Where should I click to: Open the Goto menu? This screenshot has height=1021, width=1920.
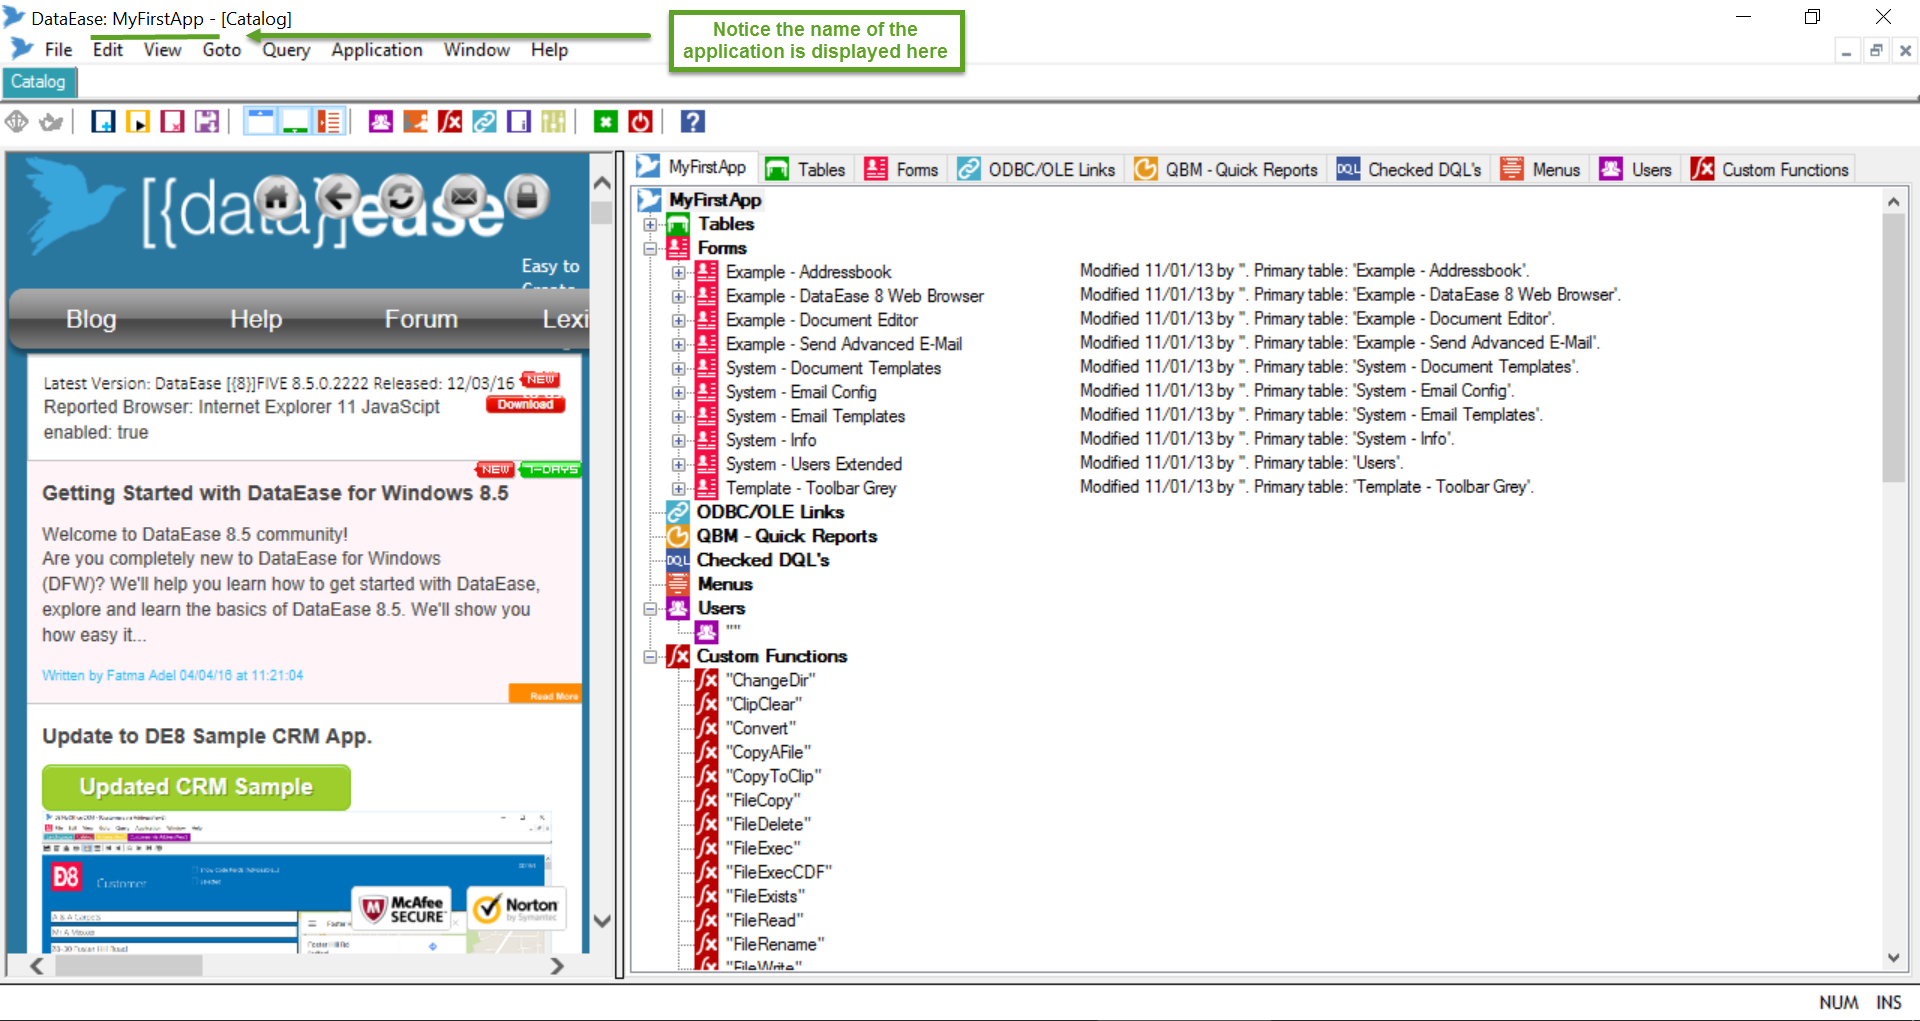click(x=221, y=50)
